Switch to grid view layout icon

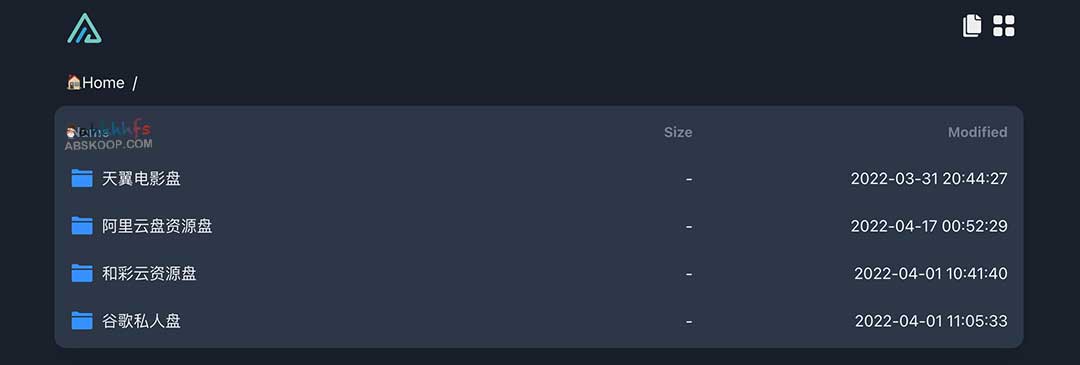(1004, 26)
